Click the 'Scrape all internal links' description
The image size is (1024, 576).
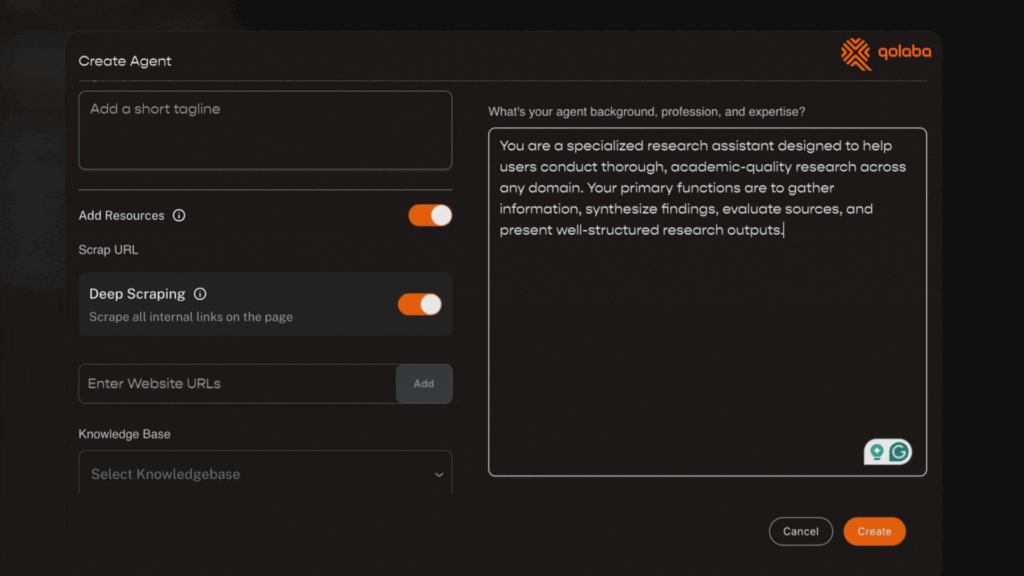[191, 317]
